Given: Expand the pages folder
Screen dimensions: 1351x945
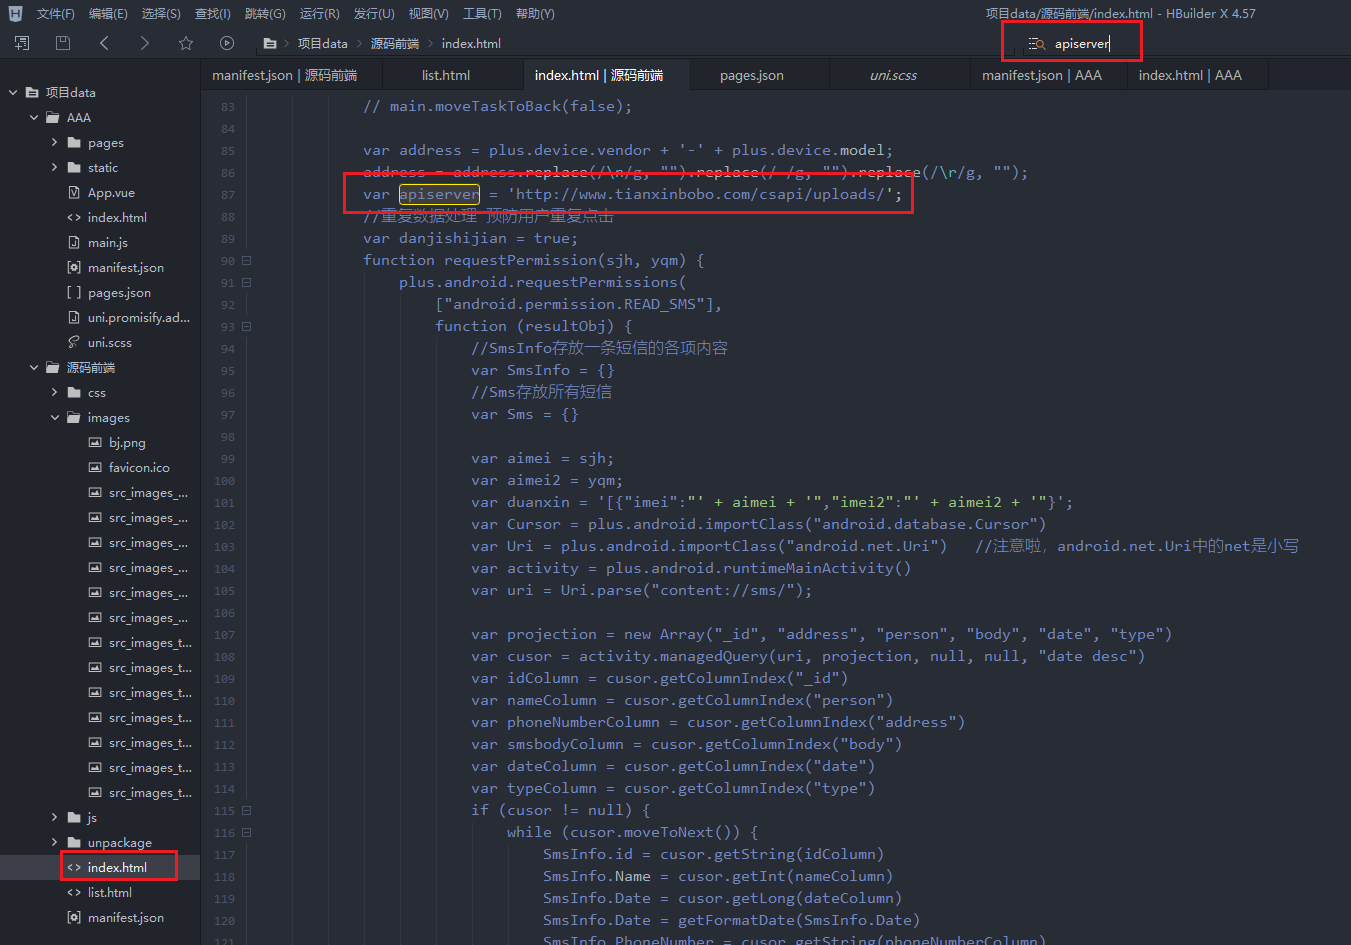Looking at the screenshot, I should click(x=55, y=143).
